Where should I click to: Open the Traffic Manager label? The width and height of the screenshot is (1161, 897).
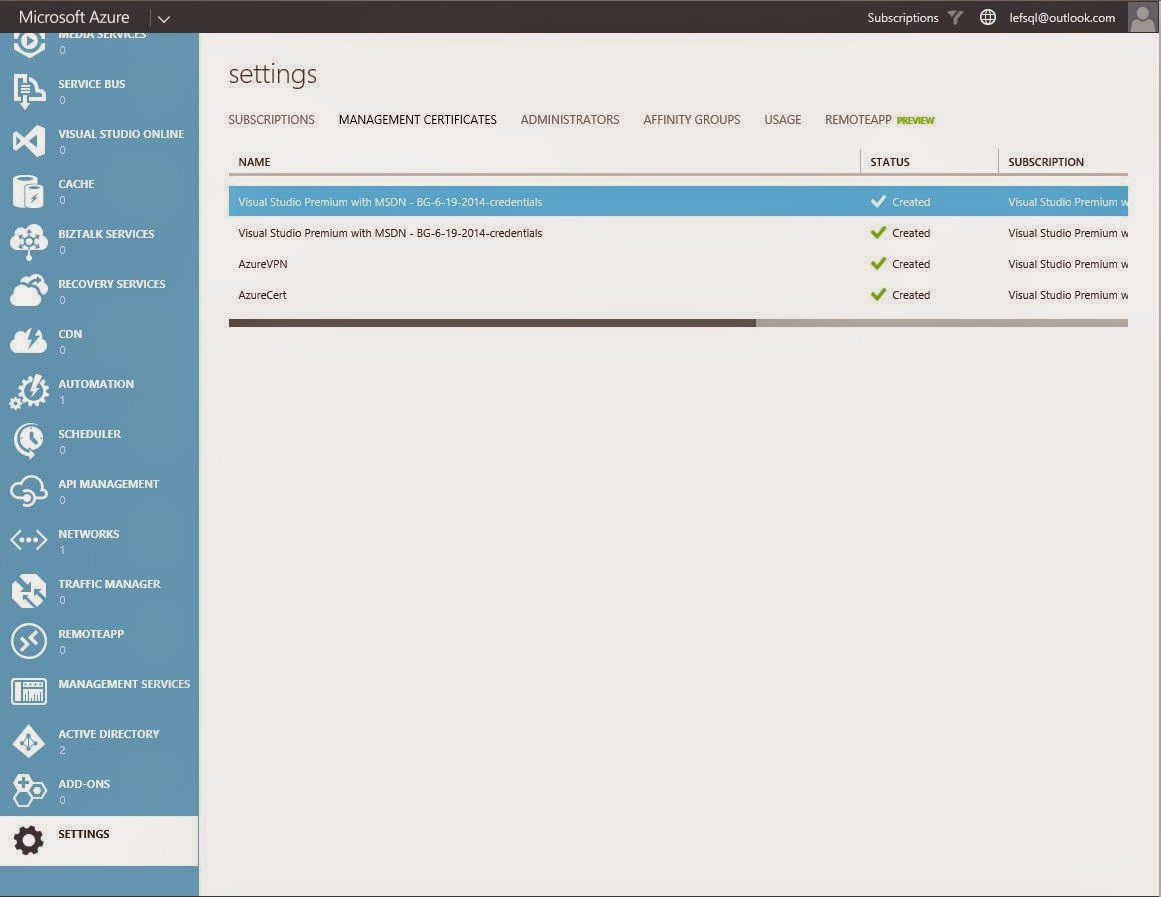tap(110, 584)
